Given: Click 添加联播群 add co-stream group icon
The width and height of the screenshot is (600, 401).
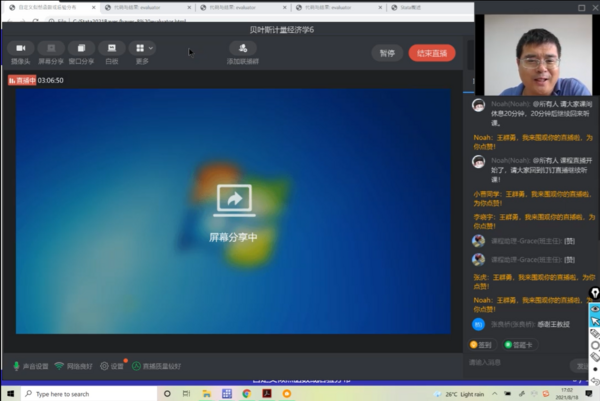Looking at the screenshot, I should (x=243, y=49).
